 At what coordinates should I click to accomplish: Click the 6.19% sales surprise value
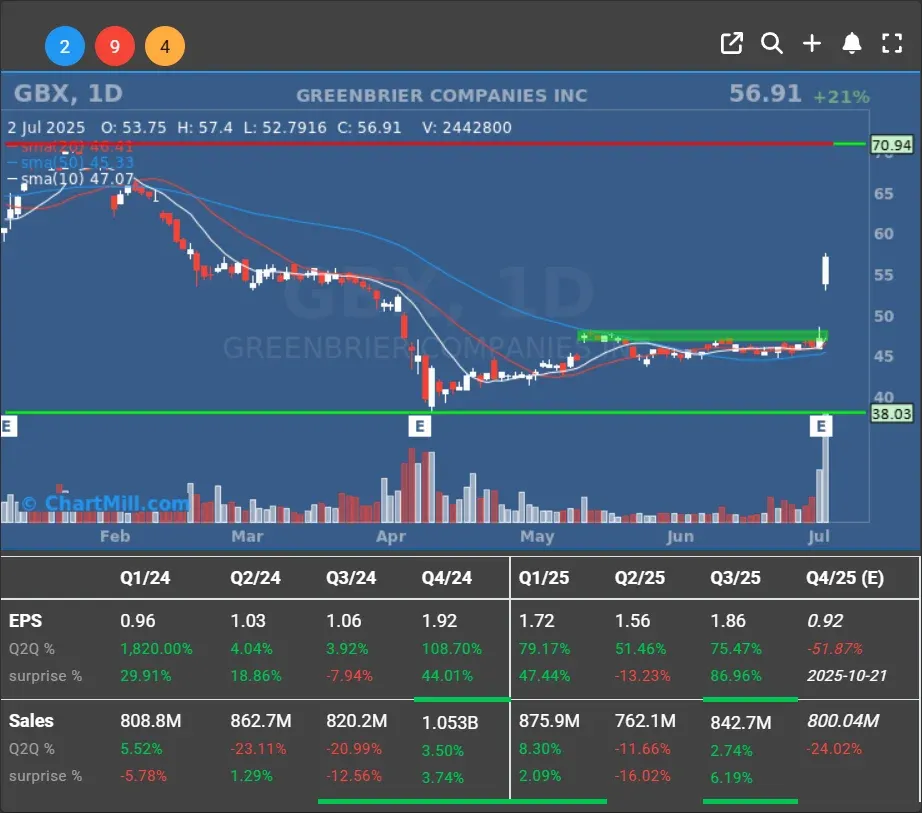[x=731, y=778]
